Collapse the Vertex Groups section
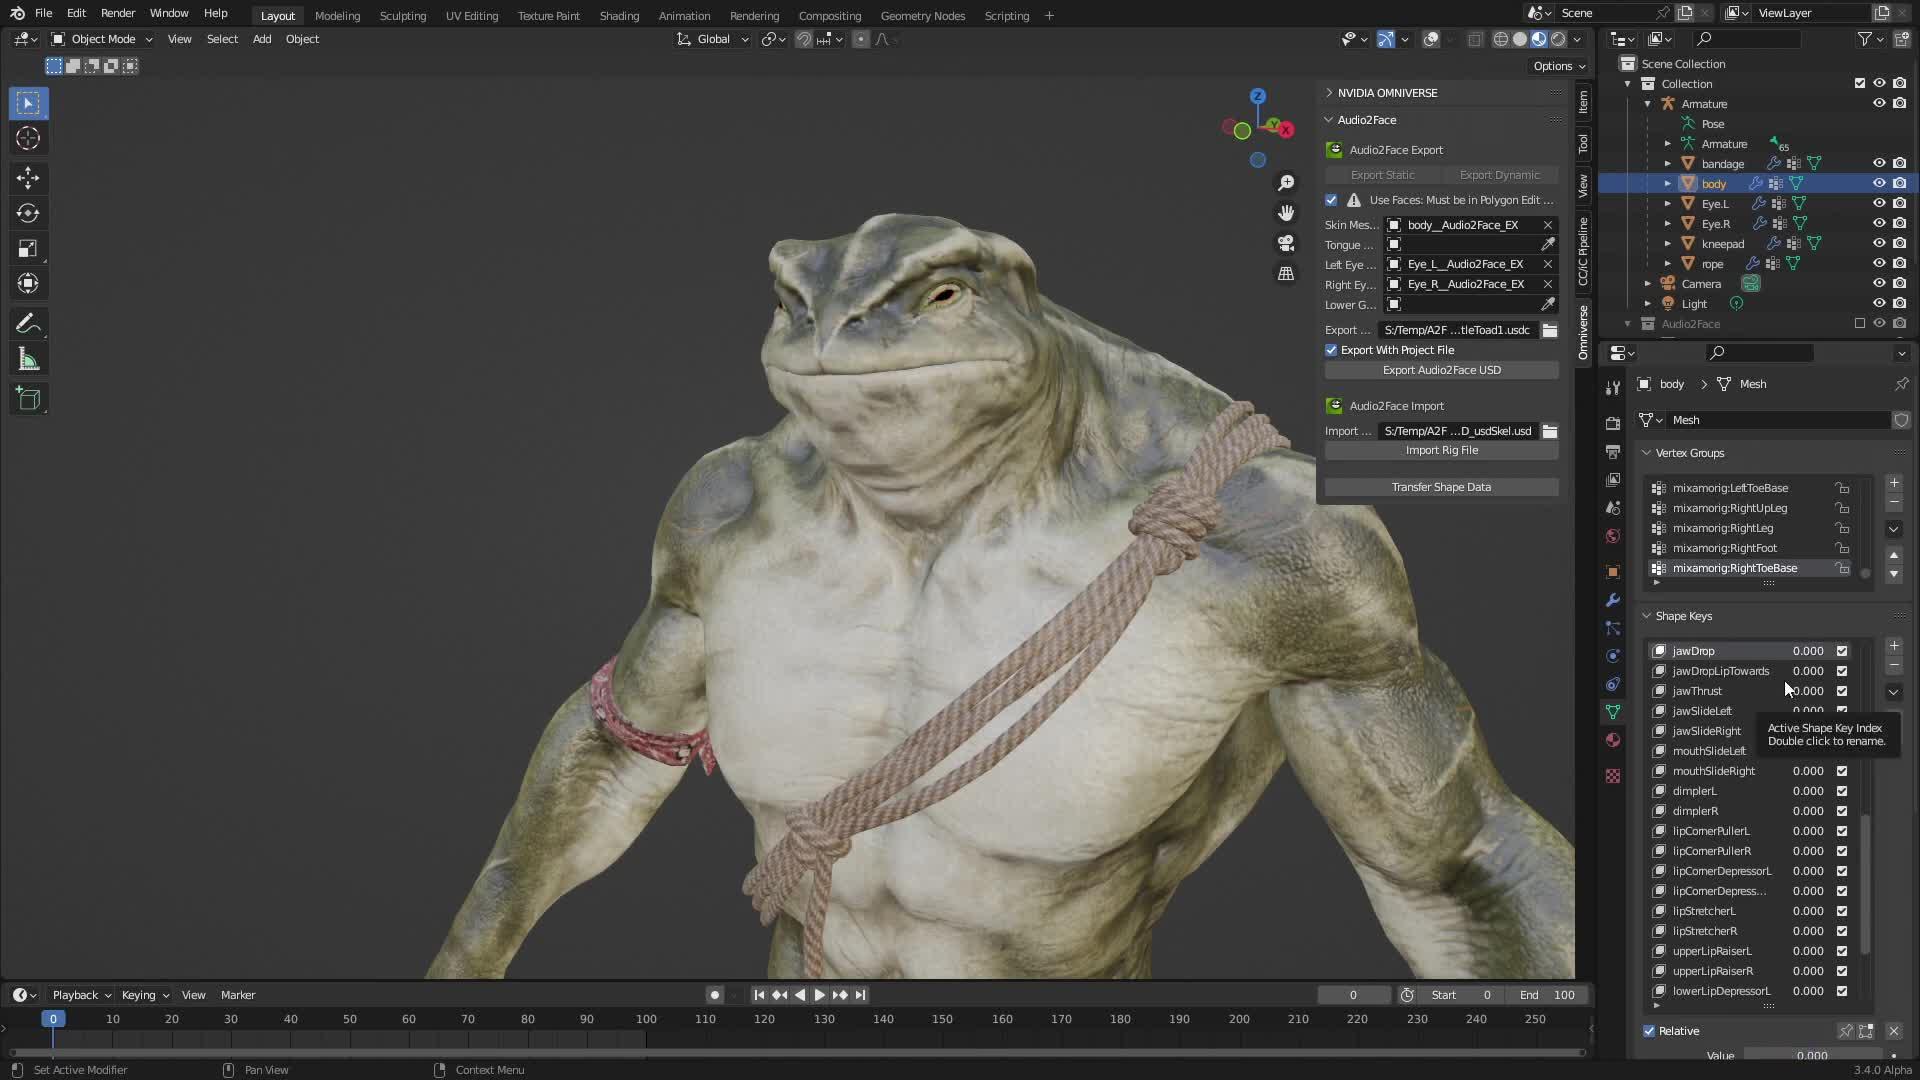This screenshot has height=1080, width=1920. (x=1646, y=453)
